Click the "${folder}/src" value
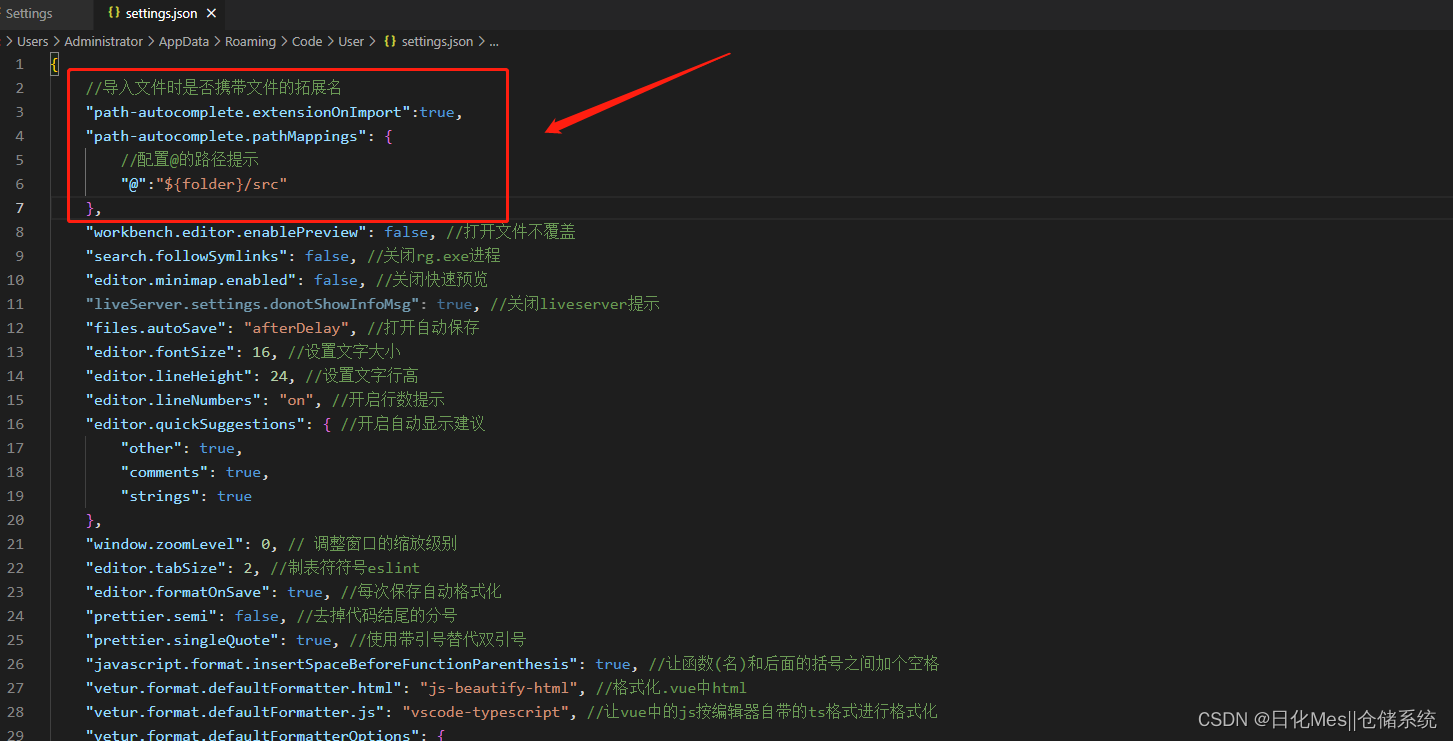This screenshot has width=1453, height=741. 221,184
